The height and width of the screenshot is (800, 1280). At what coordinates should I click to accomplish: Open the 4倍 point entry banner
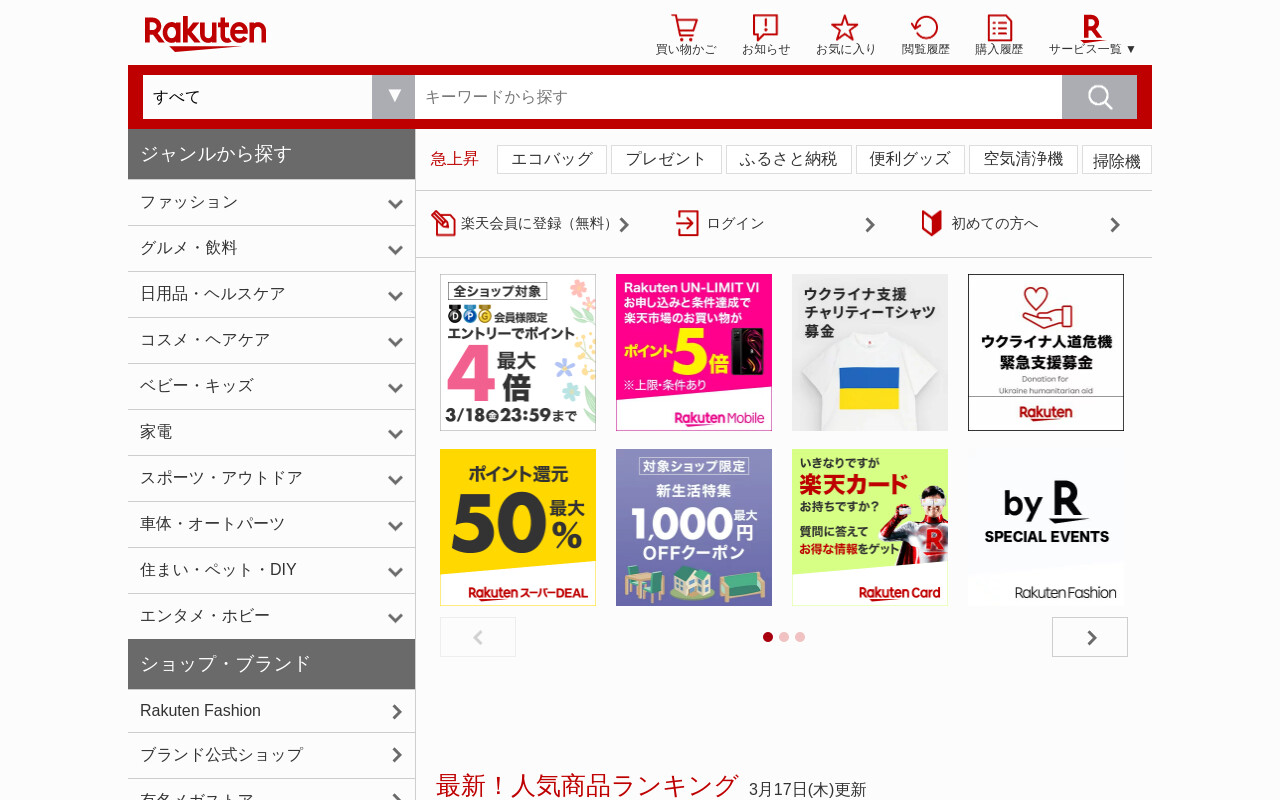[518, 352]
